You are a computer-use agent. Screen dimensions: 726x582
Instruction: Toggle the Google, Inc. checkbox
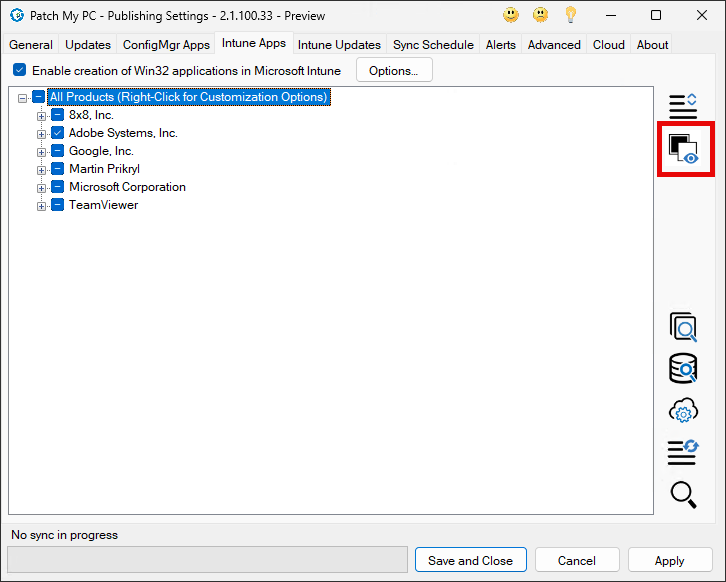(58, 151)
